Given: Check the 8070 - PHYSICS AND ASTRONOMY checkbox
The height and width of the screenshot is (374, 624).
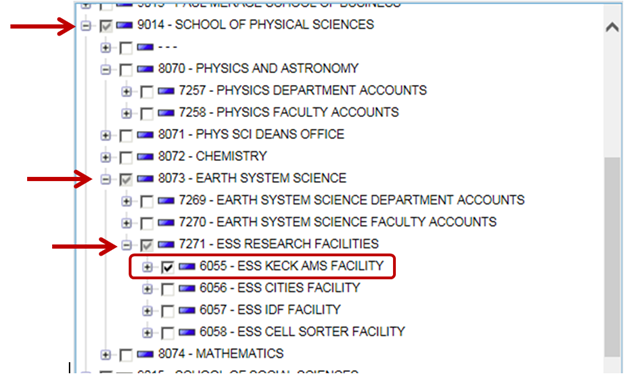Looking at the screenshot, I should pos(126,70).
